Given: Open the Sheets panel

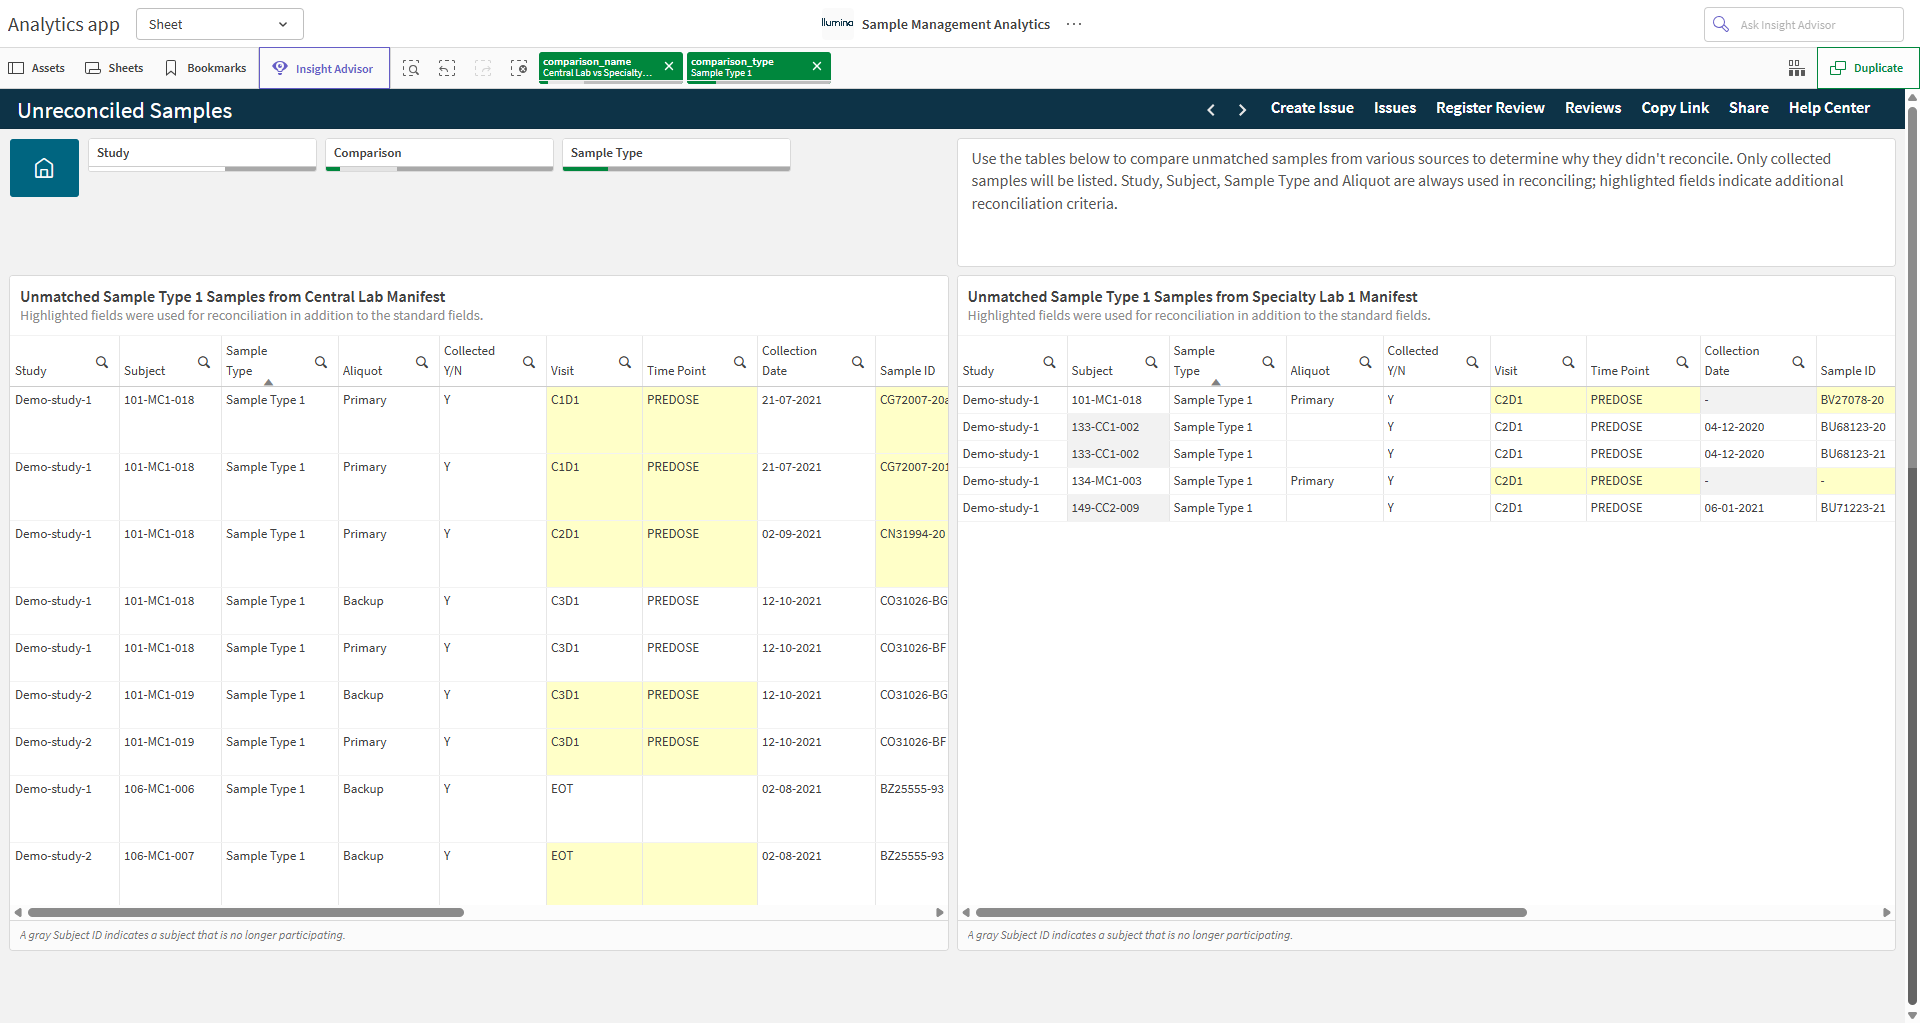Looking at the screenshot, I should [x=114, y=68].
